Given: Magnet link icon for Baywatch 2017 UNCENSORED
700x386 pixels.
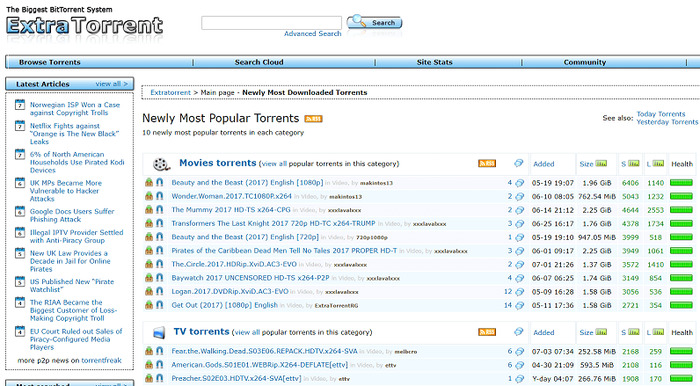Looking at the screenshot, I should (x=159, y=278).
